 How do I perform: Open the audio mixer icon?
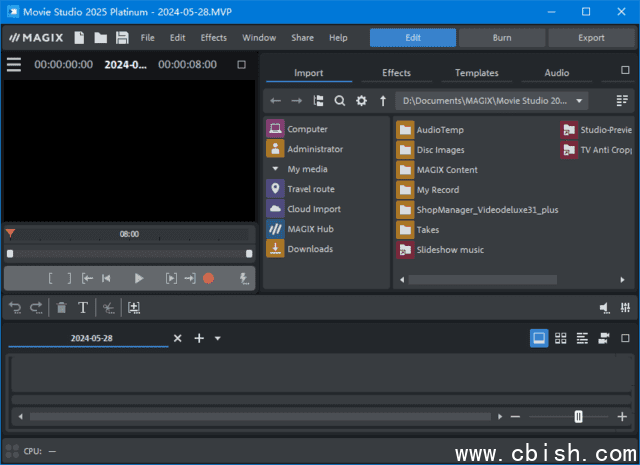point(624,308)
